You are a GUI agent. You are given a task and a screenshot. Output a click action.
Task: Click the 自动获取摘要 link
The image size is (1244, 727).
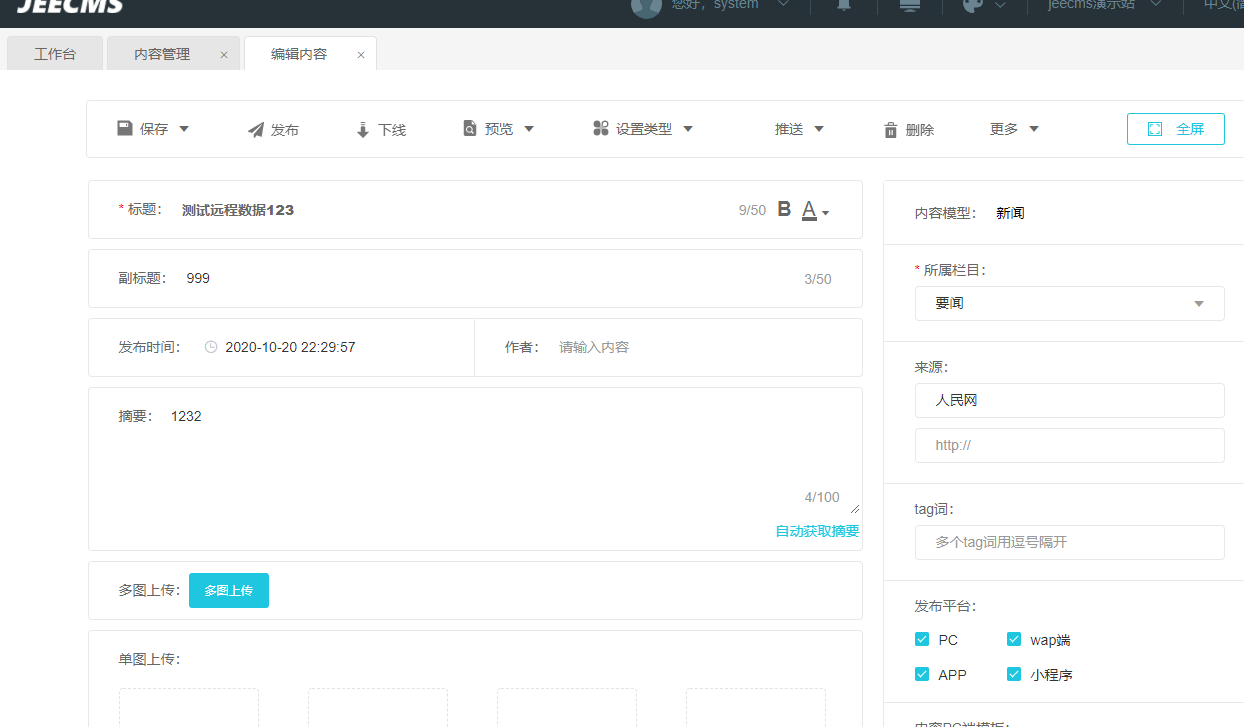(x=817, y=531)
